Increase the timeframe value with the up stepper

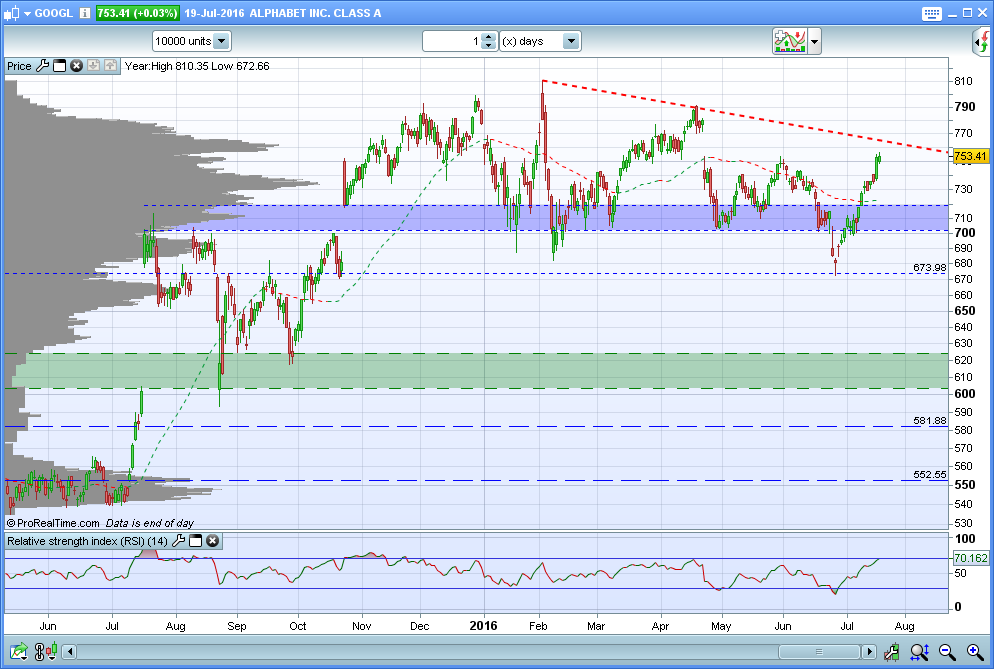[x=488, y=37]
